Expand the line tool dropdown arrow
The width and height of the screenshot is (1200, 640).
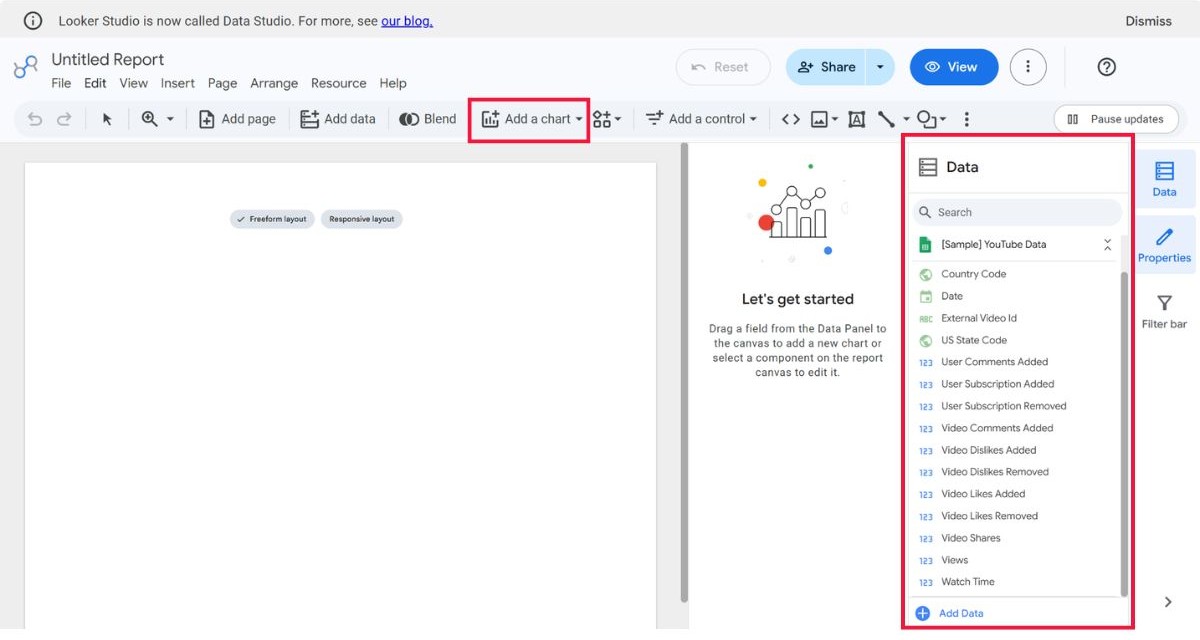[906, 119]
